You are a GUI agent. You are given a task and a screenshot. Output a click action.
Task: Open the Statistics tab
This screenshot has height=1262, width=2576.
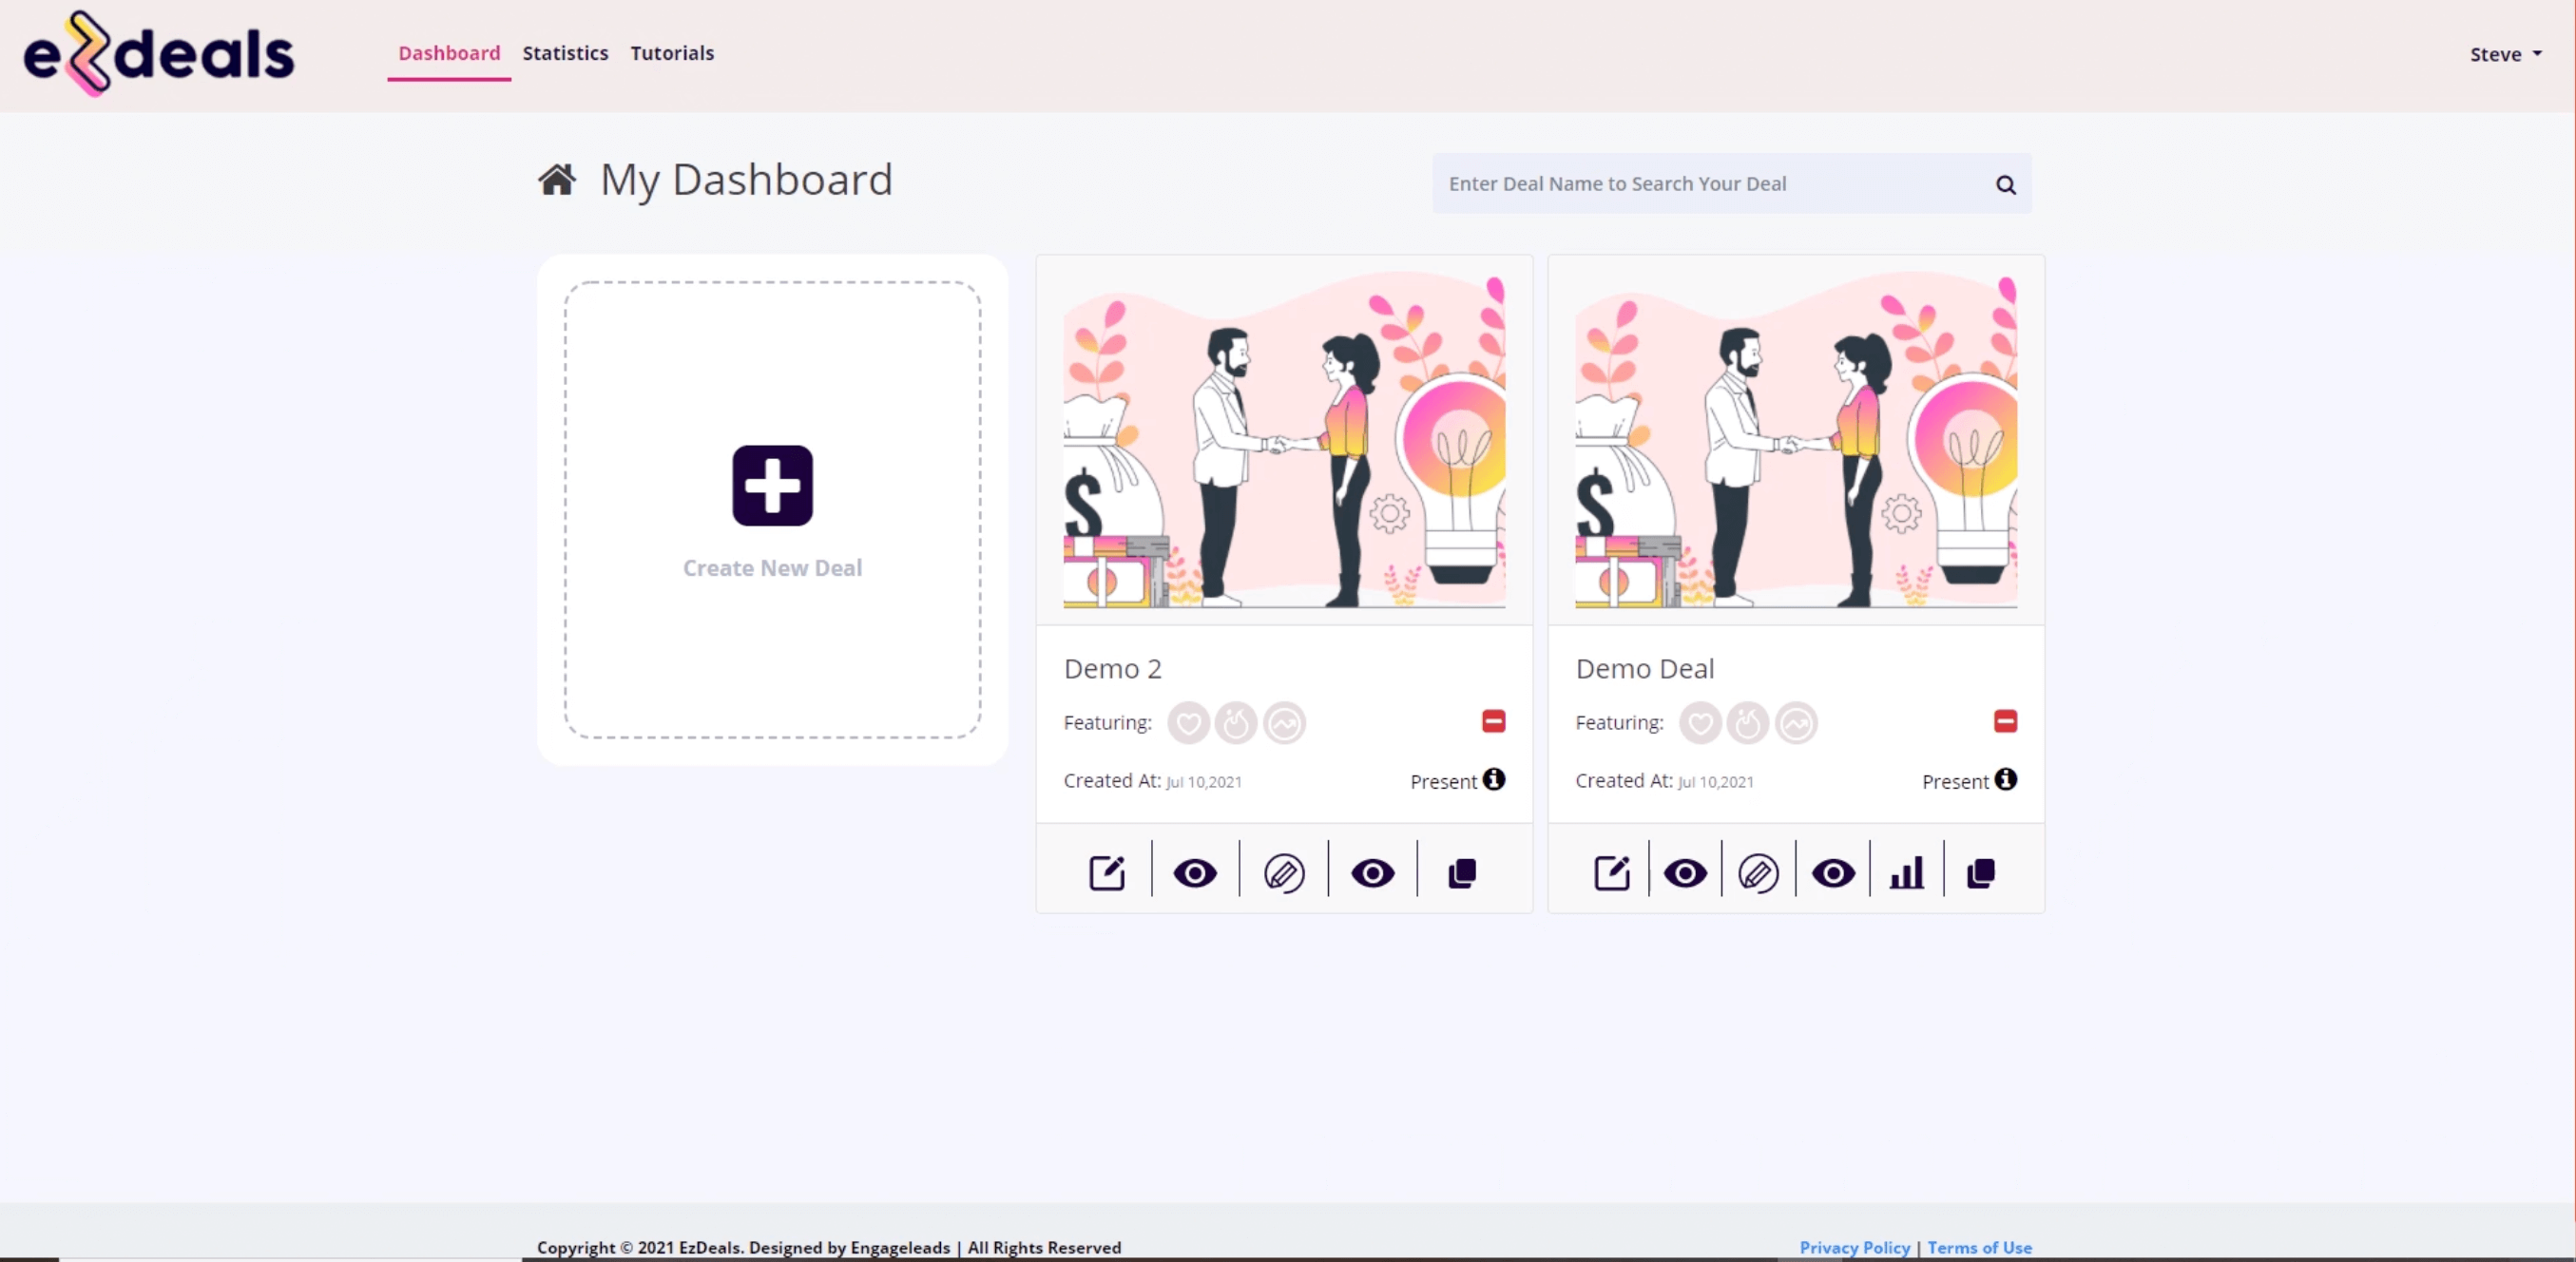(566, 52)
